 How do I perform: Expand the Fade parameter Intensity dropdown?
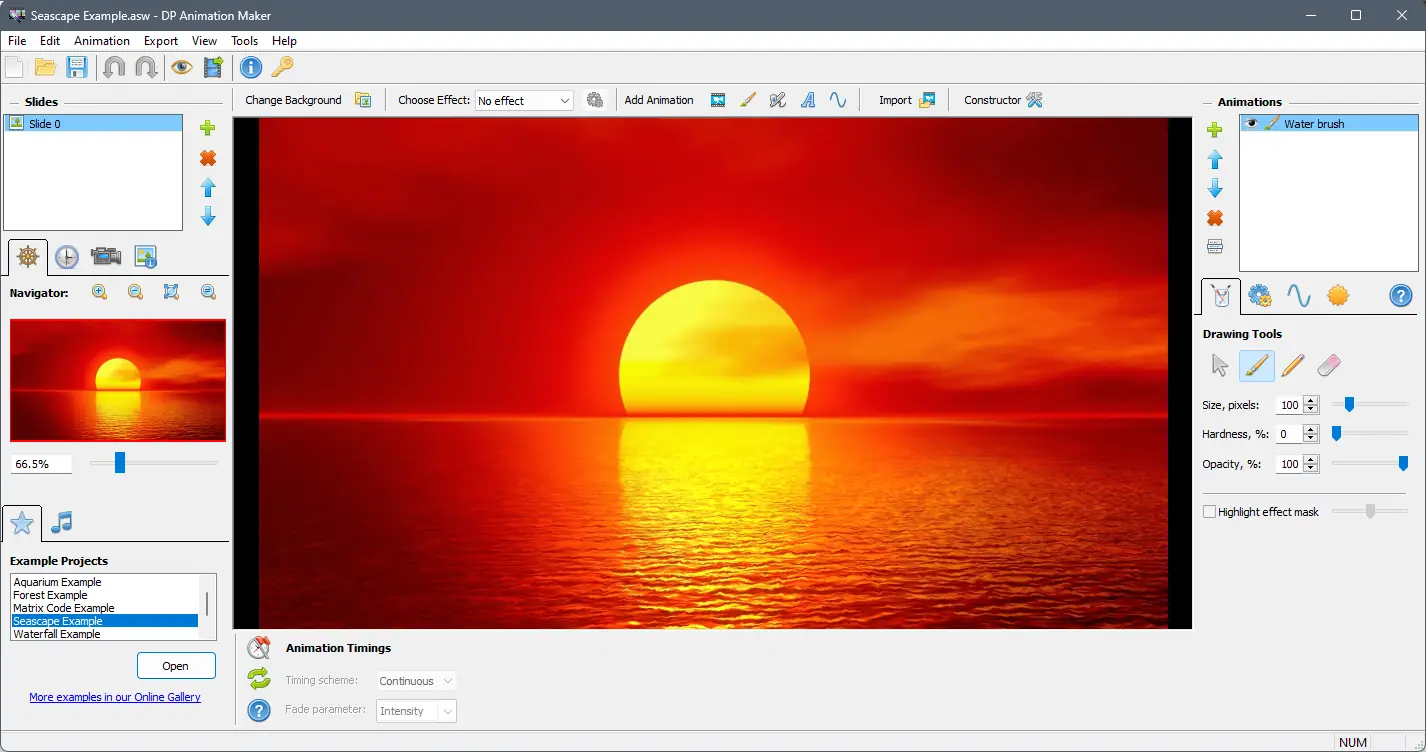(417, 711)
